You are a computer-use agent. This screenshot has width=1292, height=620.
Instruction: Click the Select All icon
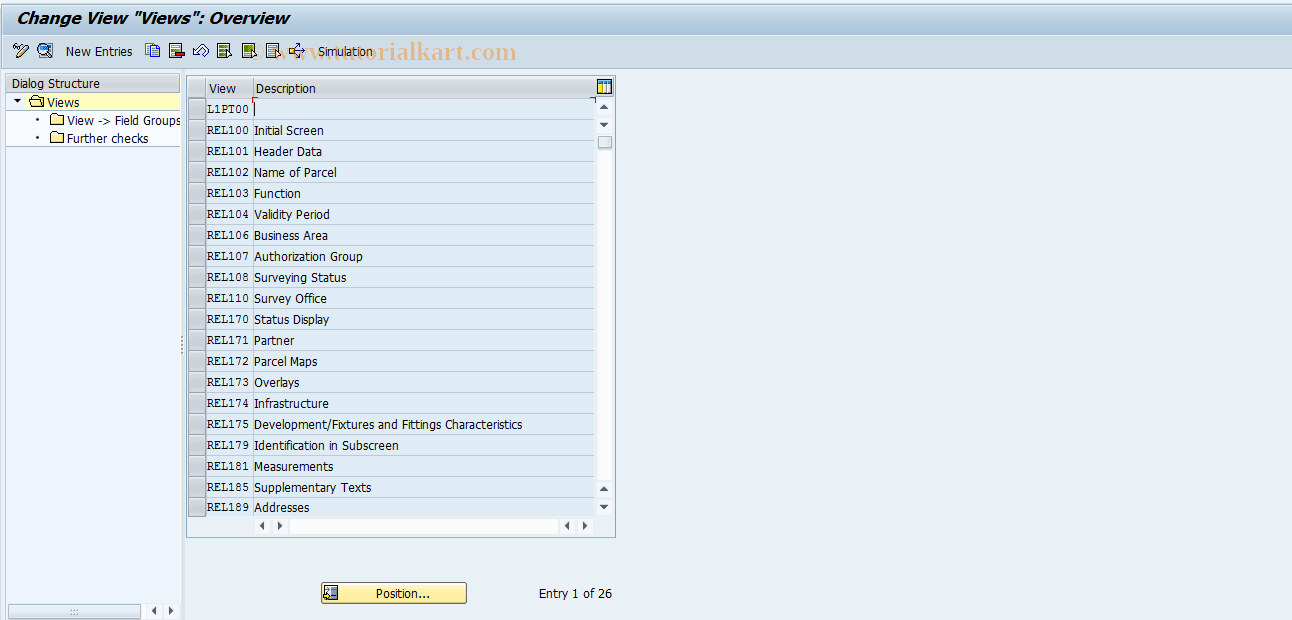225,51
